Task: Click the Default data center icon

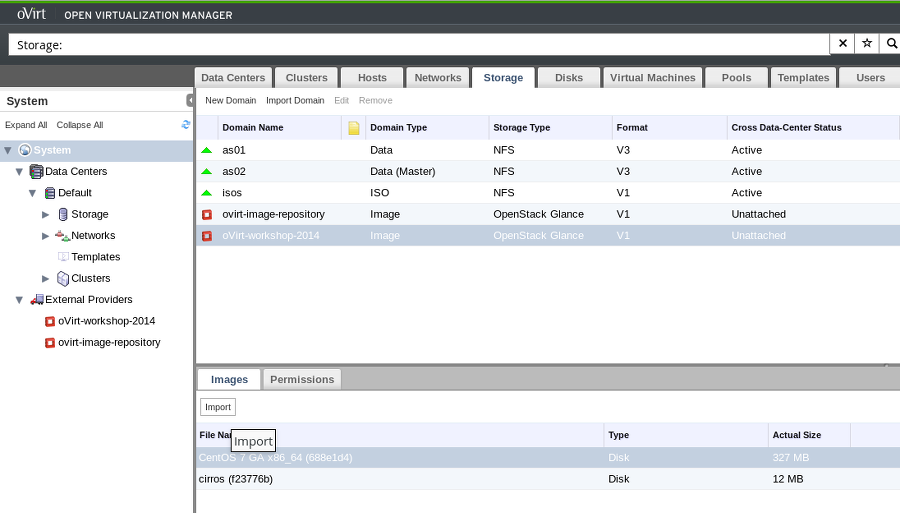Action: point(50,193)
